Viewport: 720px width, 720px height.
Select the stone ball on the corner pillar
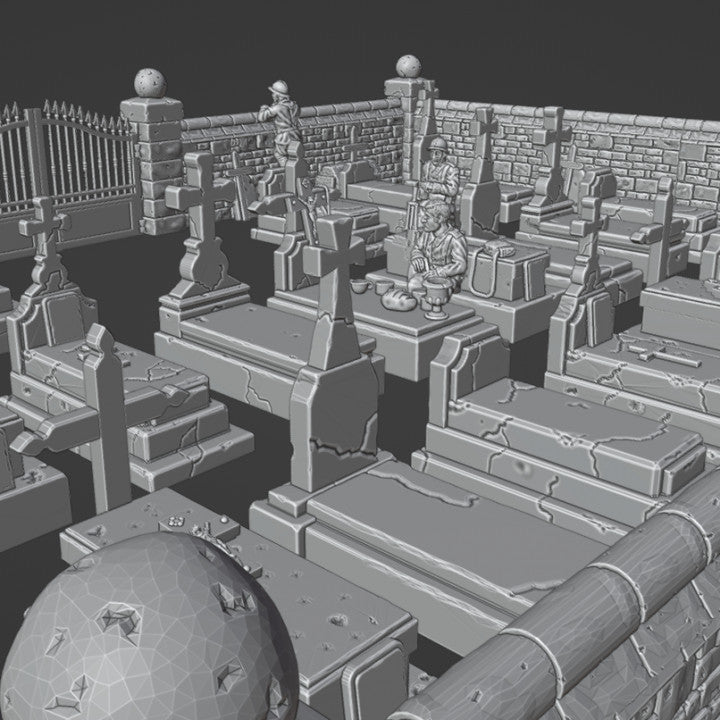click(409, 67)
